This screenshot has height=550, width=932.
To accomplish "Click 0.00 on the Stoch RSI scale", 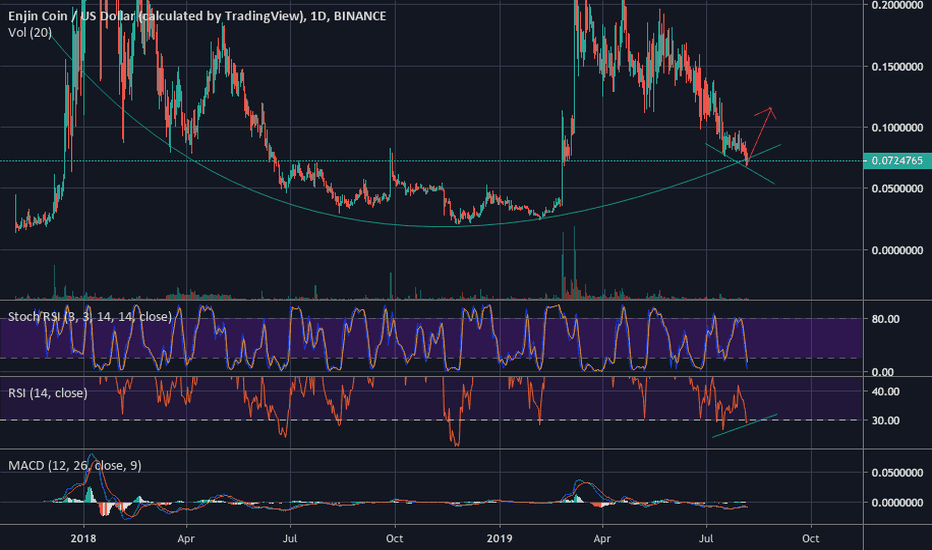I will click(x=882, y=372).
